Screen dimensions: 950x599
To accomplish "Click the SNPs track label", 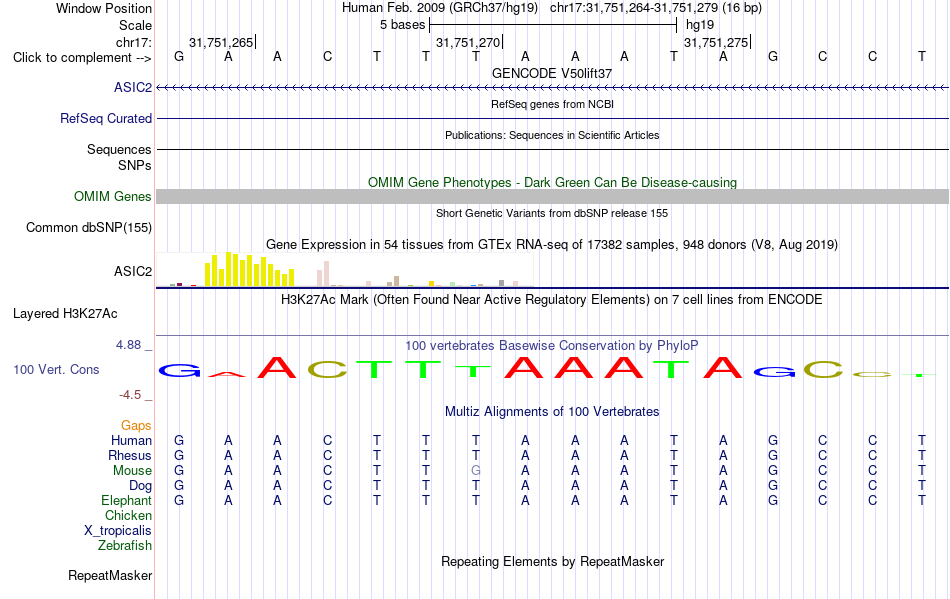I will (135, 165).
